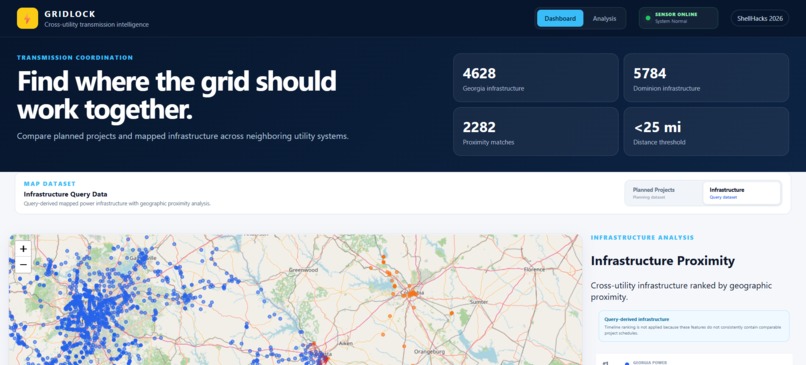This screenshot has height=365, width=806.
Task: Open the 2282 Proximity matches card
Action: tap(536, 131)
